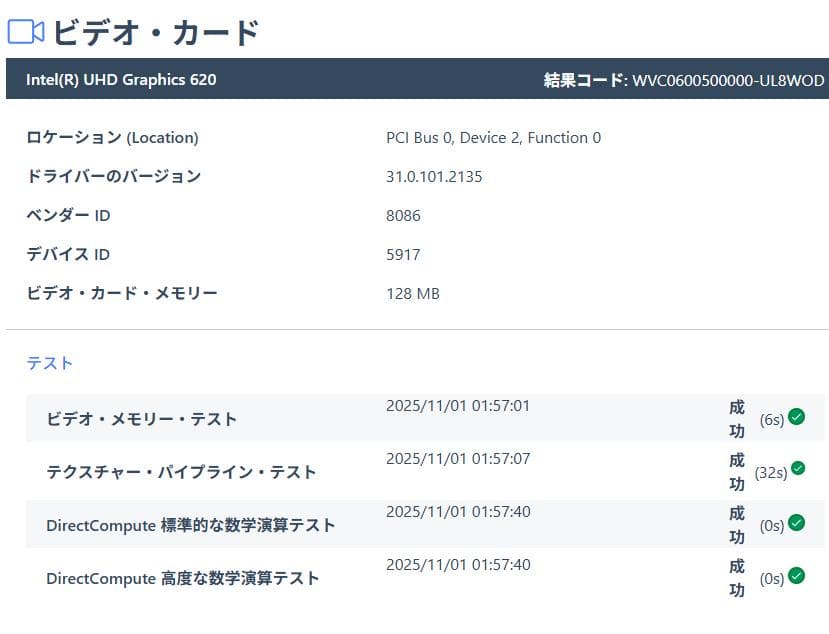Click the timestamp 2025/11/01 01:57:01
This screenshot has width=829, height=634.
(458, 404)
